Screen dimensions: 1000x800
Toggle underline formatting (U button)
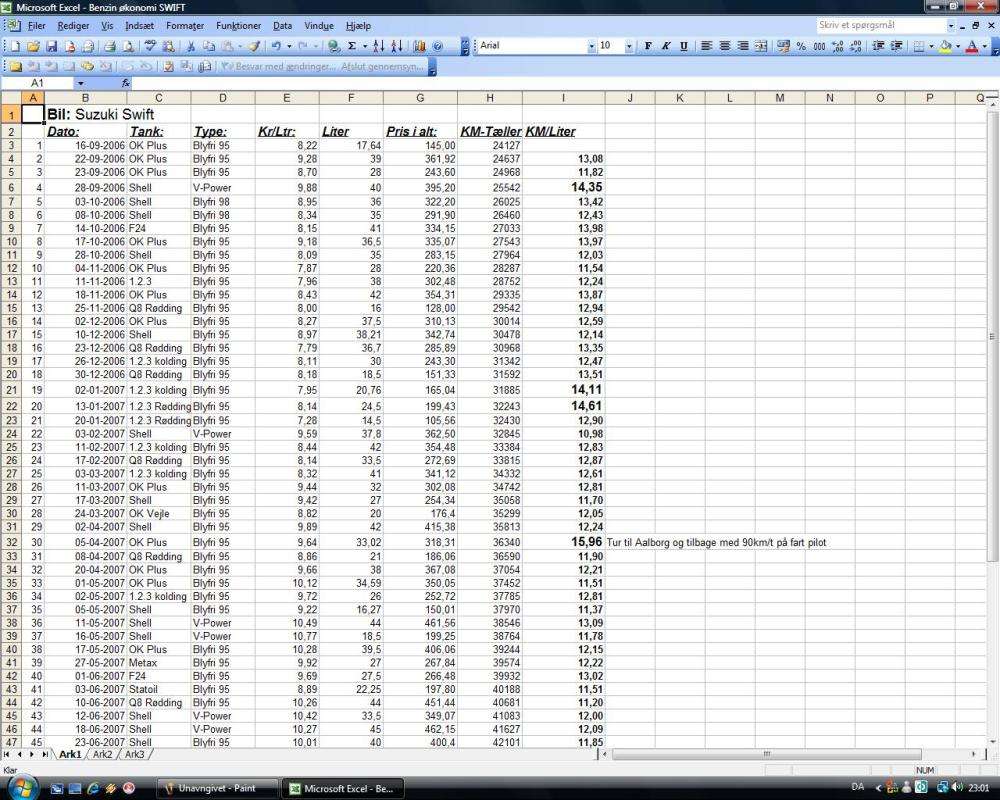pos(684,46)
